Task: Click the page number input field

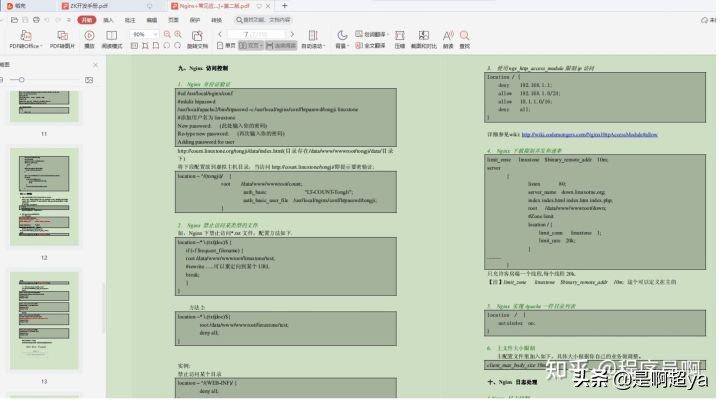Action: point(256,34)
